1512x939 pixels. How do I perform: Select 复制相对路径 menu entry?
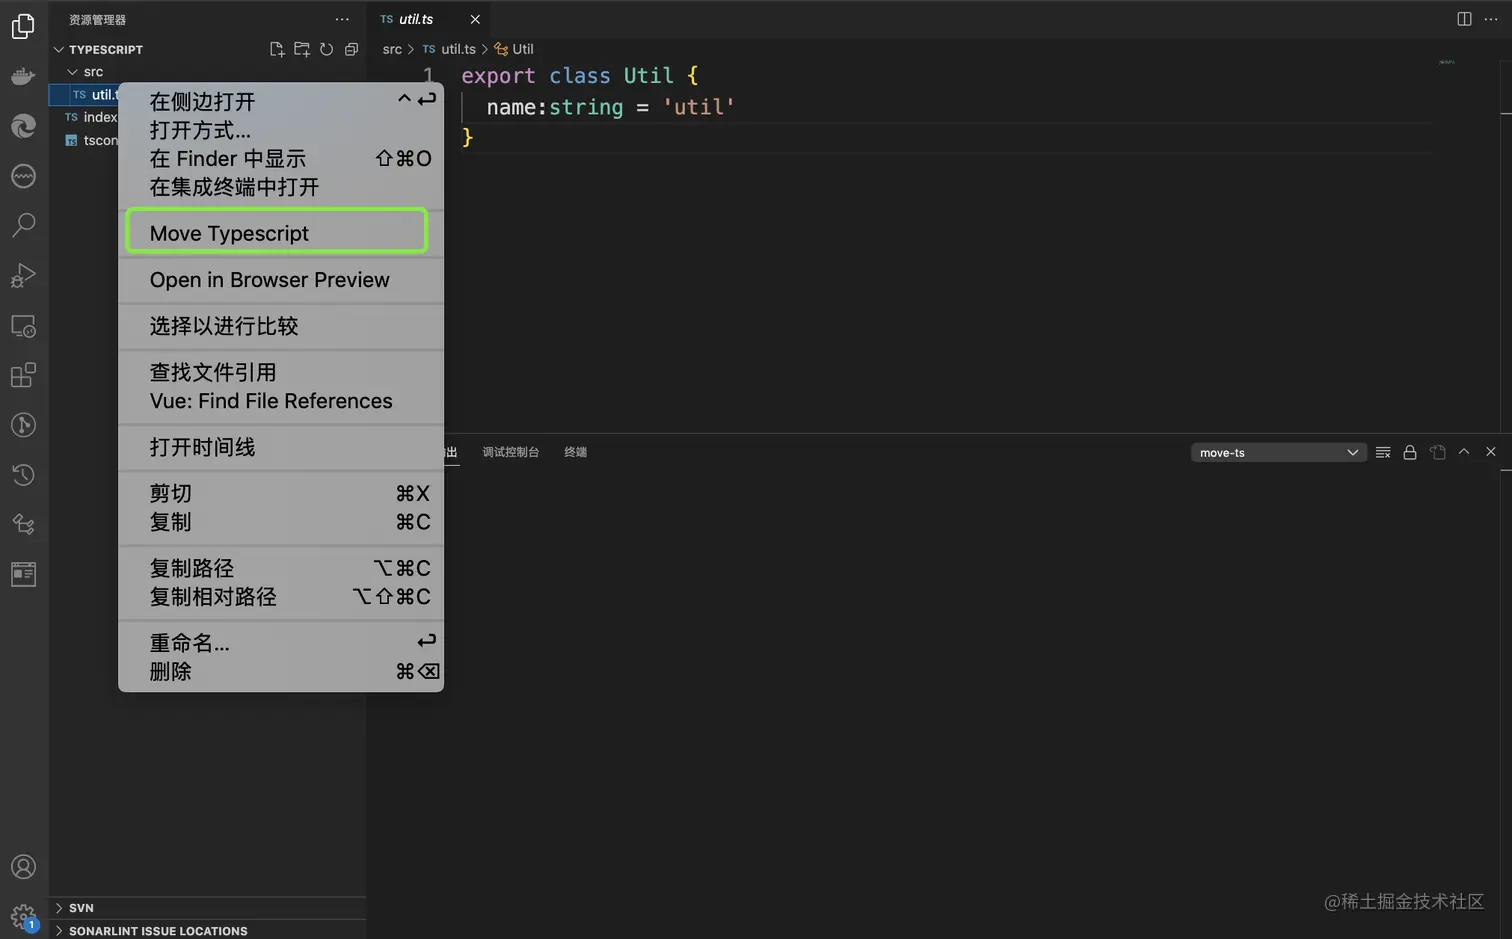[x=281, y=597]
